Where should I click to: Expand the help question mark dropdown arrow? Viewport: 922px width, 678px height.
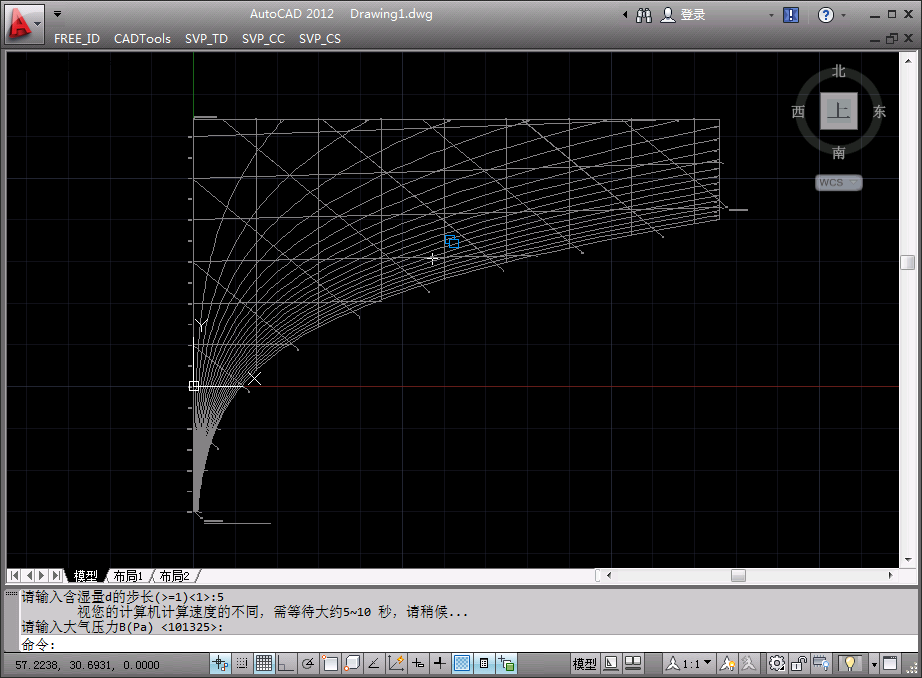click(x=844, y=15)
